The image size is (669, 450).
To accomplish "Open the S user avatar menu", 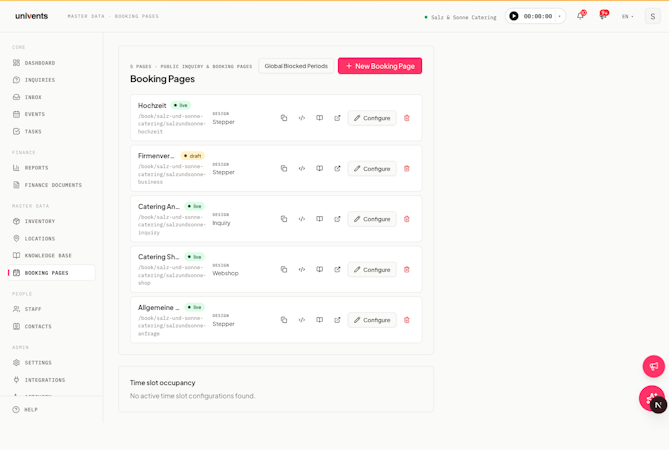I will point(652,16).
